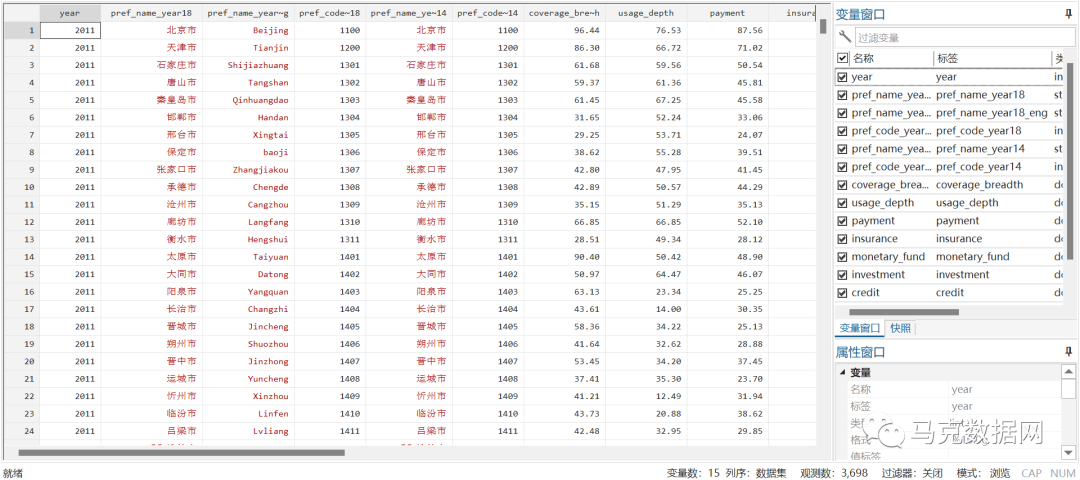Screen dimensions: 1080x480
Task: Select the 96.44 coverage value cell
Action: click(x=564, y=30)
